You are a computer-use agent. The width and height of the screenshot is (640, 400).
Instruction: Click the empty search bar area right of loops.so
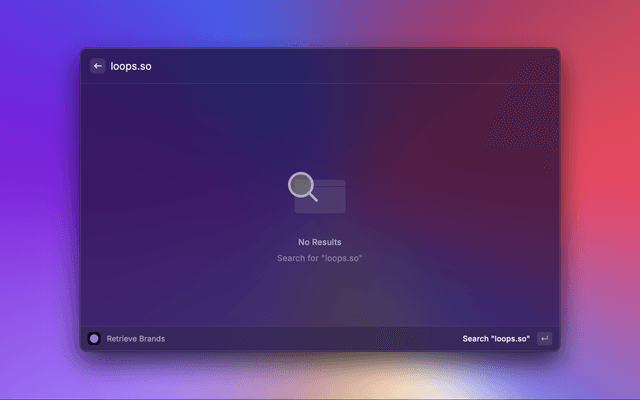pyautogui.click(x=350, y=66)
